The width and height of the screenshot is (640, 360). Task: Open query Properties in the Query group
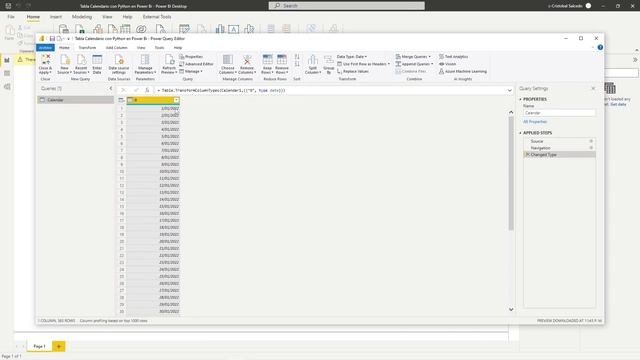click(191, 57)
